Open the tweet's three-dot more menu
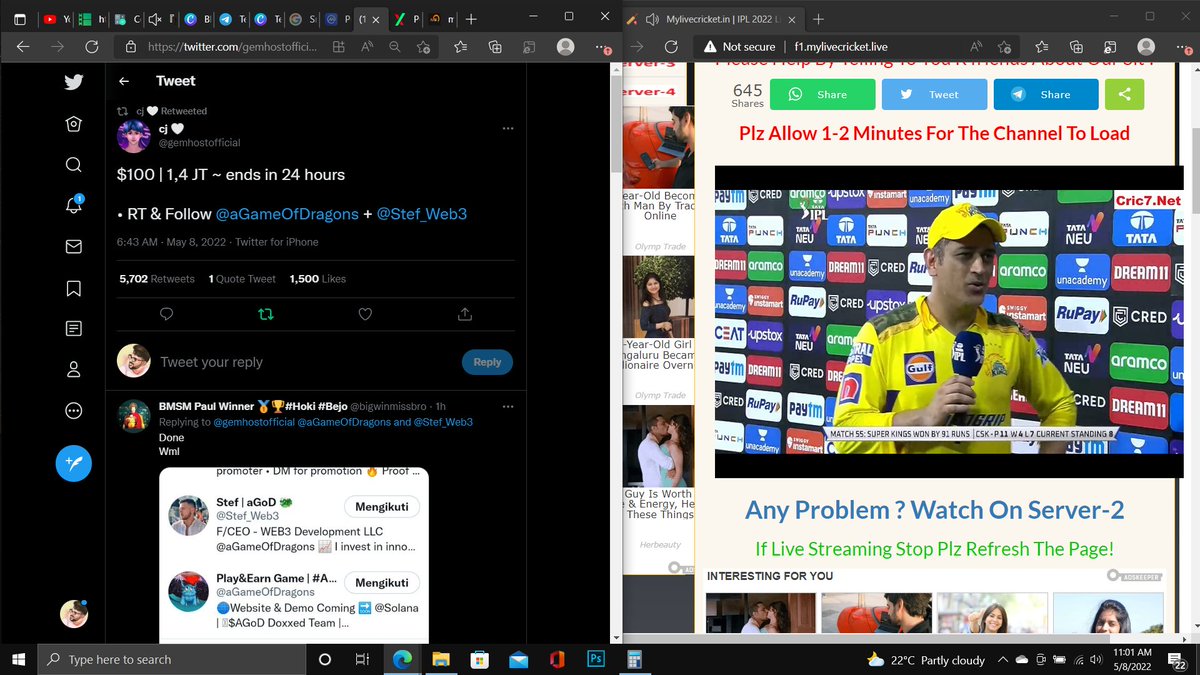The image size is (1200, 675). click(x=508, y=128)
